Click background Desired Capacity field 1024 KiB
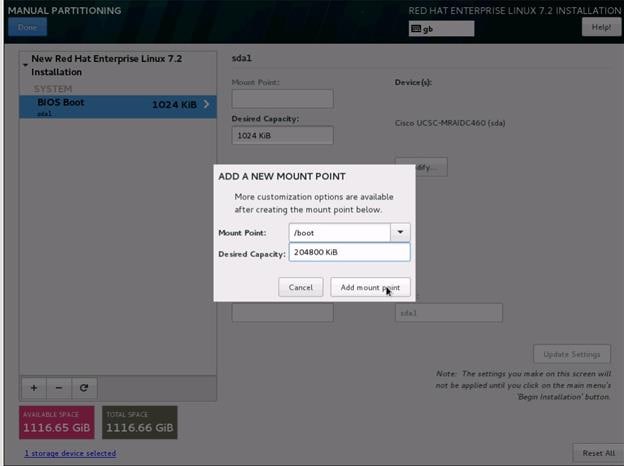 click(283, 135)
